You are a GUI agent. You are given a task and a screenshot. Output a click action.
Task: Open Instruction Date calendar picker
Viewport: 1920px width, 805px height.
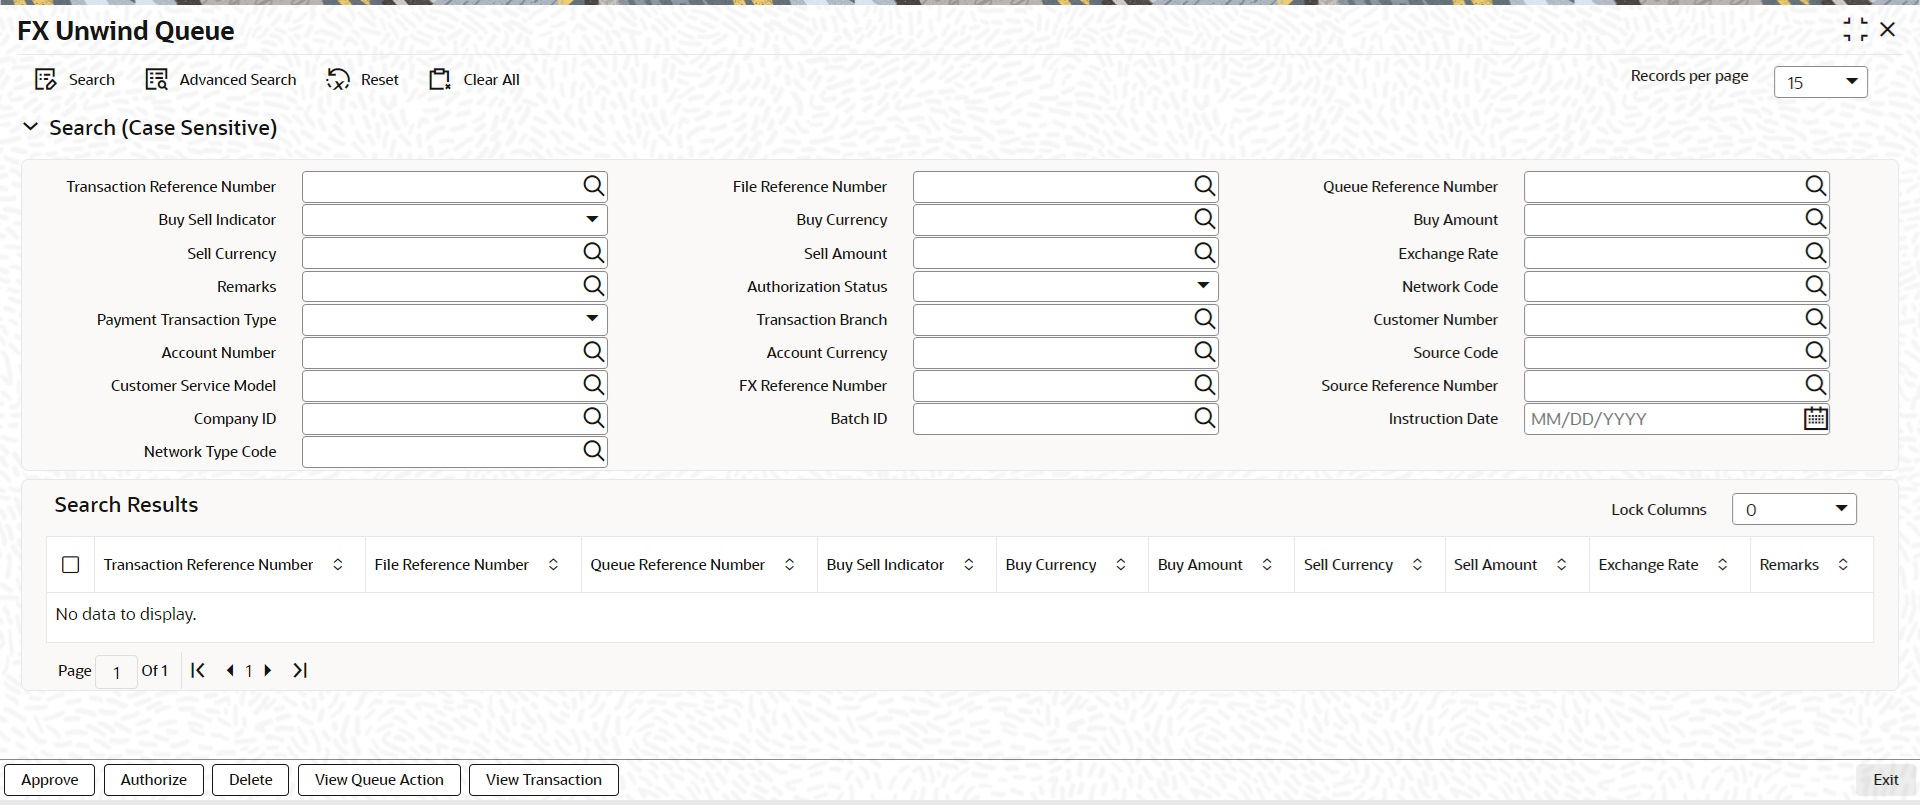[1816, 419]
